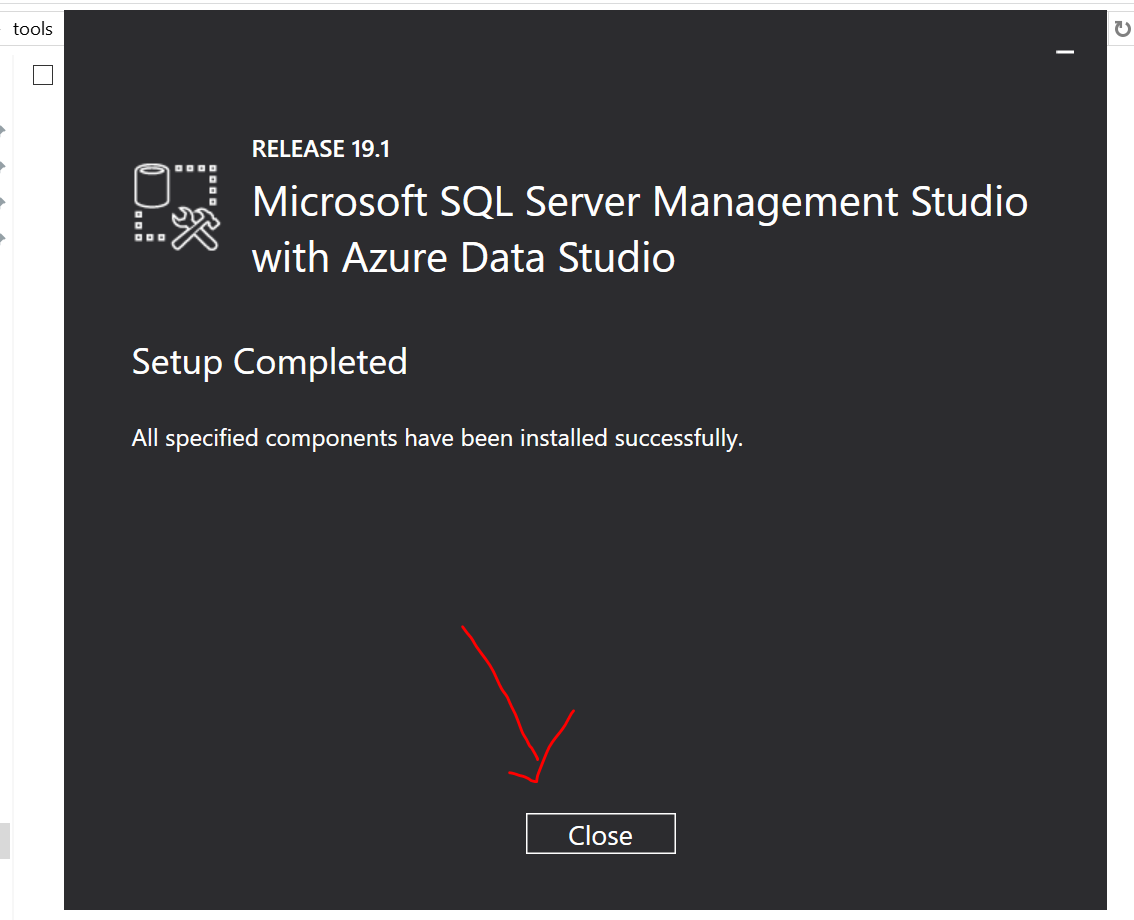The height and width of the screenshot is (920, 1134).
Task: Click the database cylinder in the SSMS logo
Action: point(152,187)
